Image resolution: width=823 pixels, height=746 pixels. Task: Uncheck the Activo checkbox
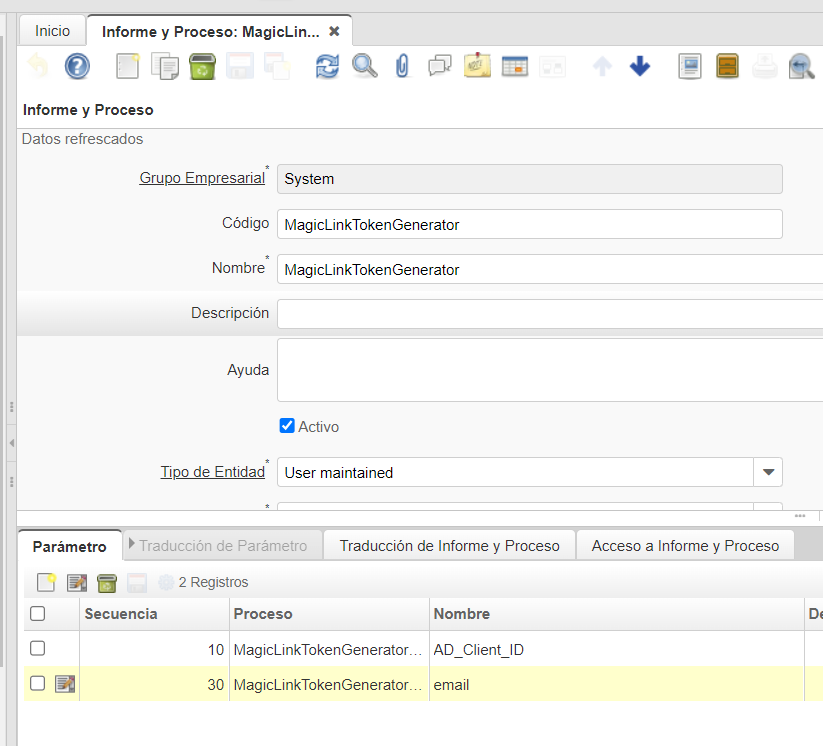[287, 426]
